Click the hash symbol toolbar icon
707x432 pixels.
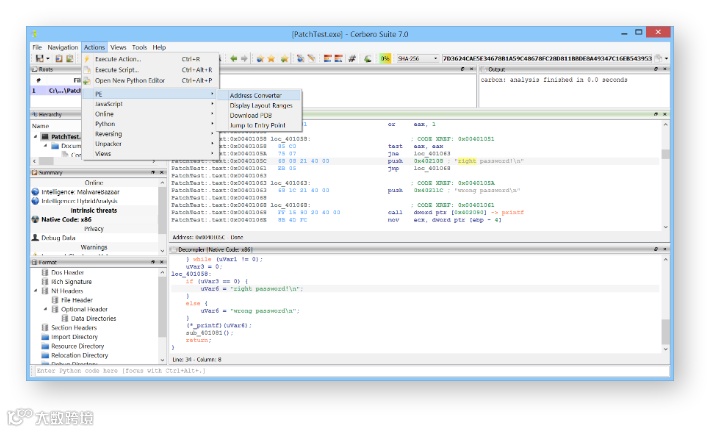[352, 59]
